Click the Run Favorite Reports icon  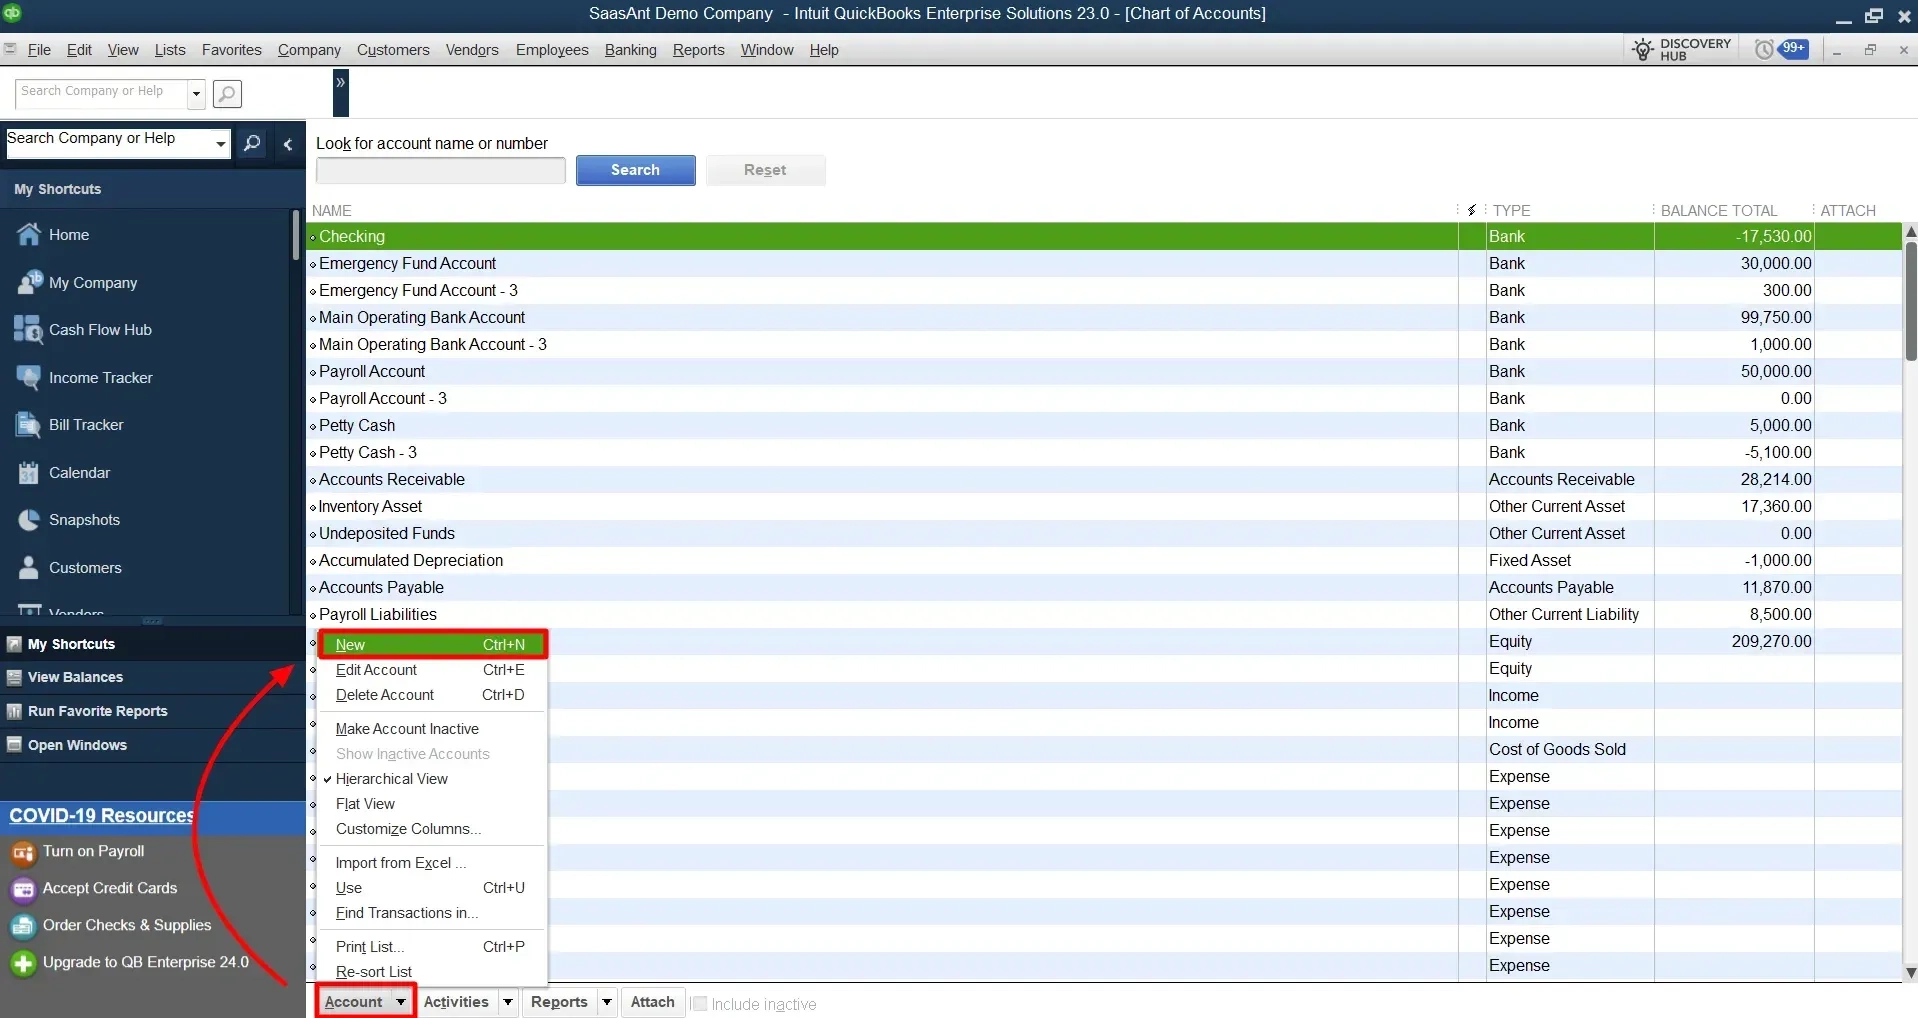point(14,711)
